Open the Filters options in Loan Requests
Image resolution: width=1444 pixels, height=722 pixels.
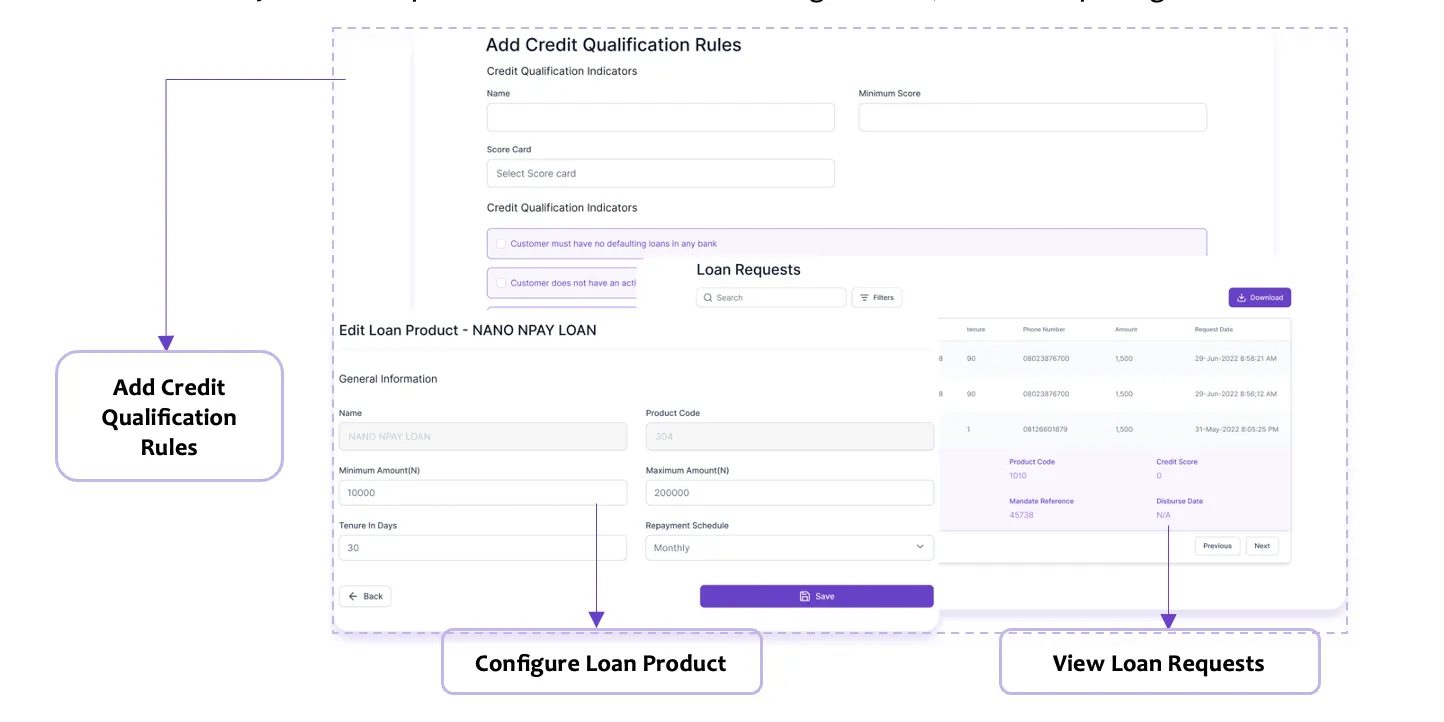click(x=877, y=297)
